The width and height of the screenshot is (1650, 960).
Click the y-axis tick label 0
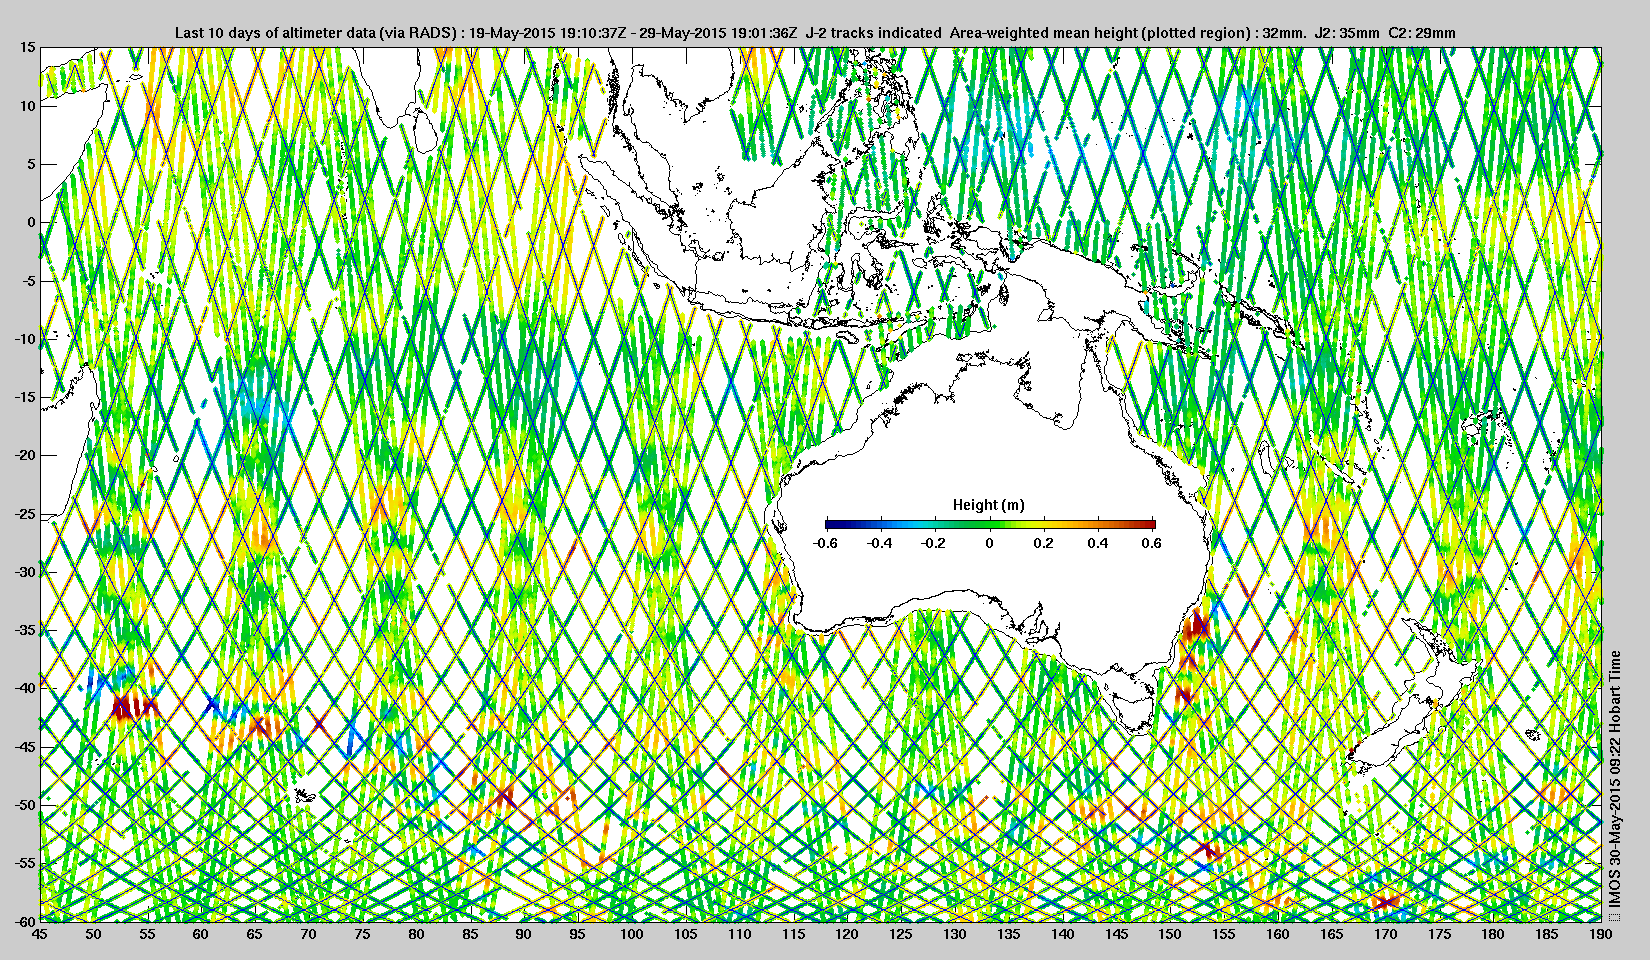31,222
